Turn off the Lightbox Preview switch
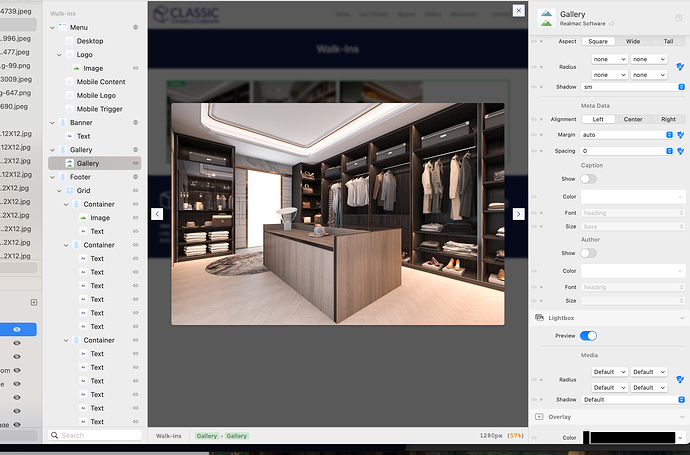The width and height of the screenshot is (690, 455). (x=588, y=336)
